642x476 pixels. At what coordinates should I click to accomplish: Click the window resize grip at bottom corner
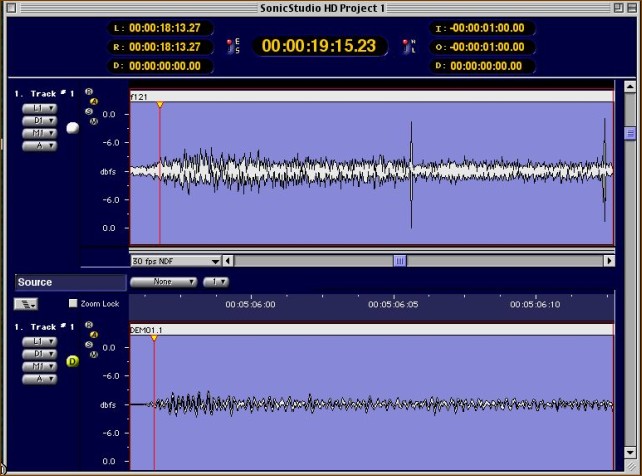coord(631,466)
